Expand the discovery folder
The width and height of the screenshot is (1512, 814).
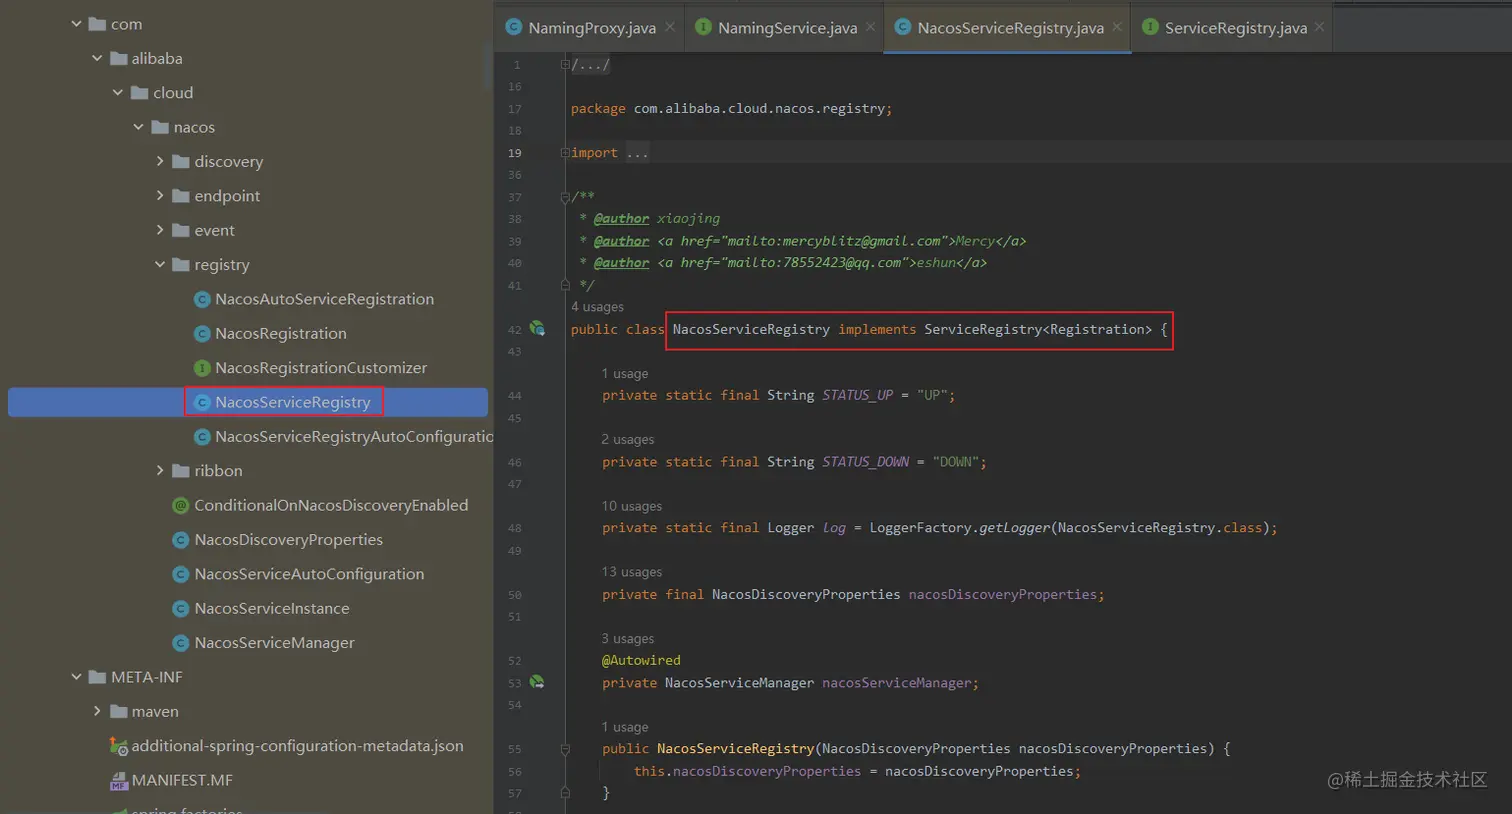click(x=160, y=161)
